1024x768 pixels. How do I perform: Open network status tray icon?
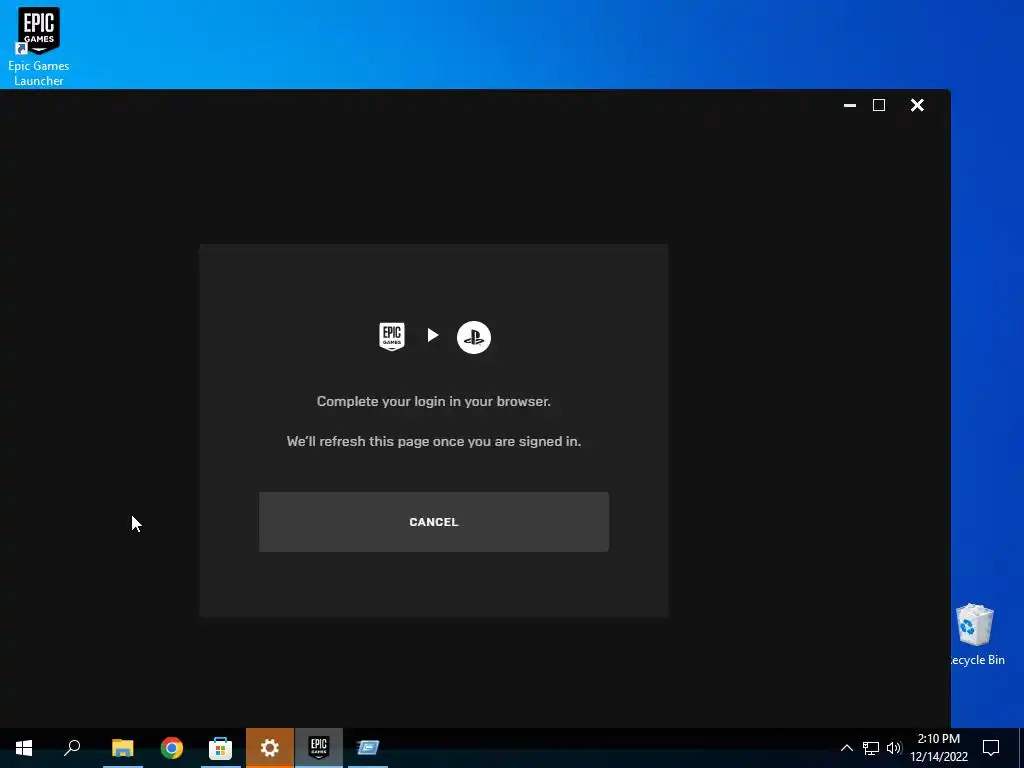871,748
